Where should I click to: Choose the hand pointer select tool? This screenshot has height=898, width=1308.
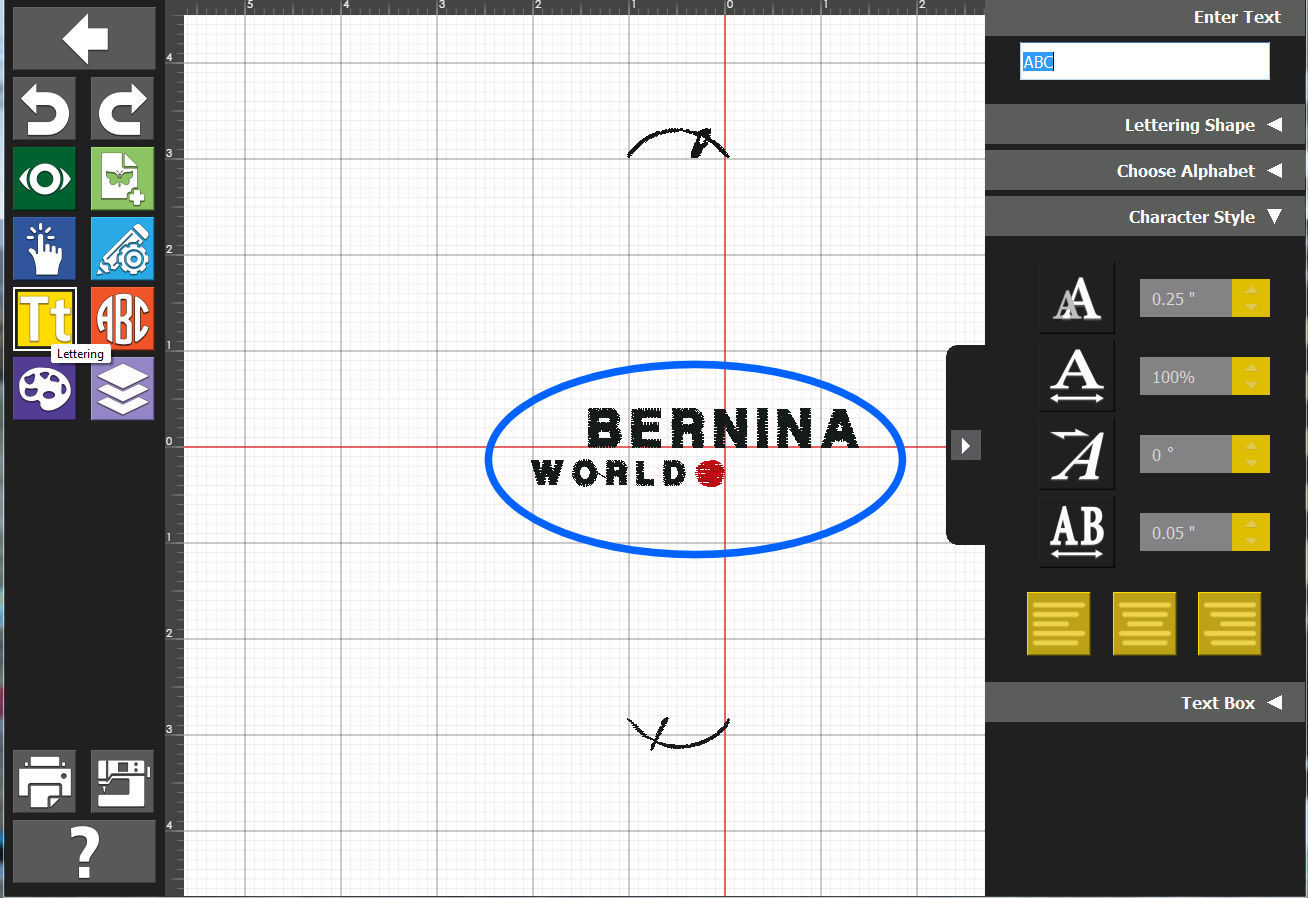[44, 249]
